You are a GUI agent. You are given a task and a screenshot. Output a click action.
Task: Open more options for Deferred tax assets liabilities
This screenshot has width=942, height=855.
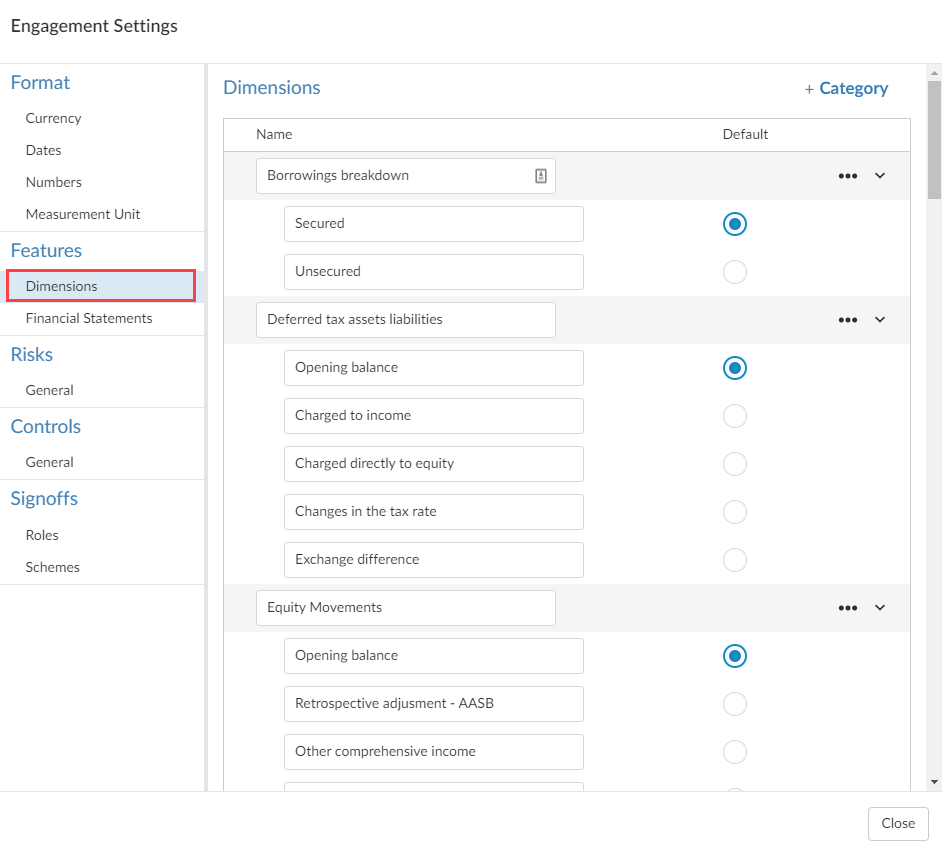click(848, 320)
